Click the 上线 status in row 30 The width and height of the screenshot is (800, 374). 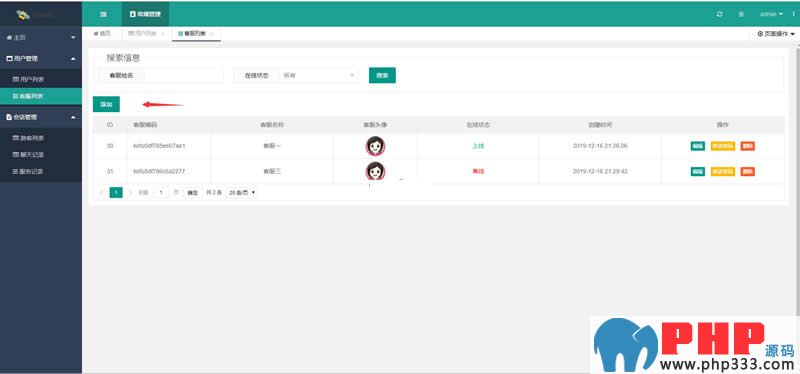[x=478, y=146]
